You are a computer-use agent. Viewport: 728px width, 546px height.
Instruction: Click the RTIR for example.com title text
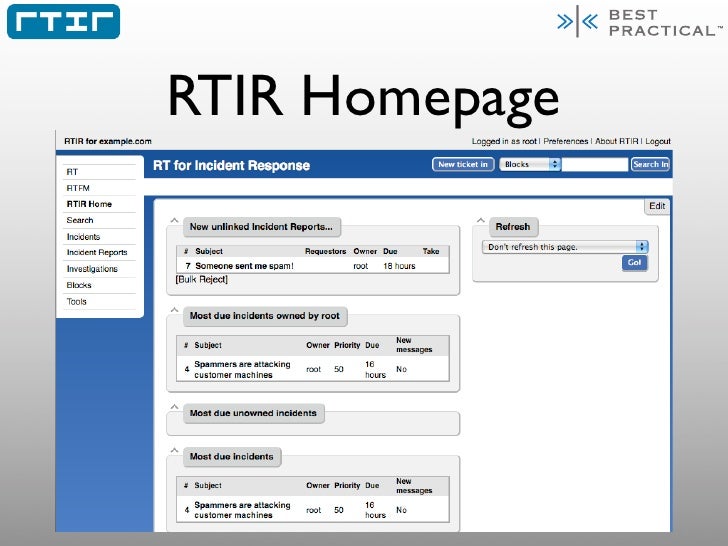point(108,141)
